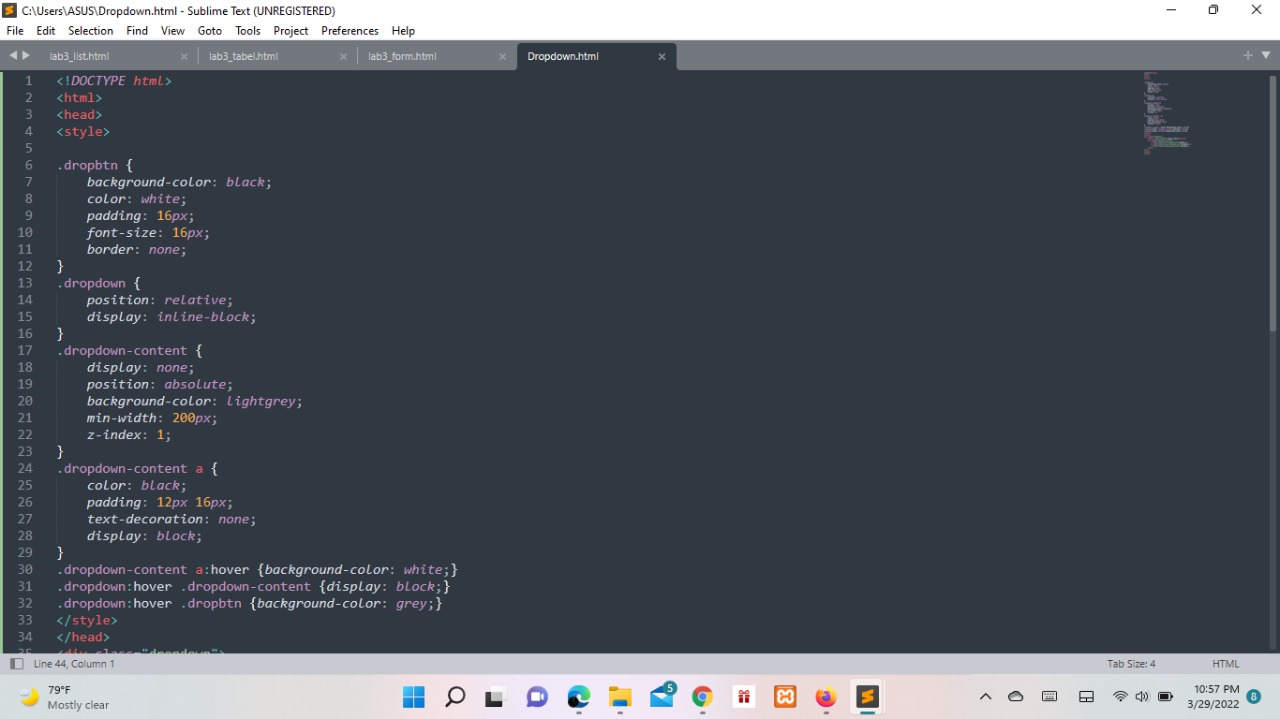Select the Dropdown.html tab
1280x719 pixels.
(x=563, y=56)
